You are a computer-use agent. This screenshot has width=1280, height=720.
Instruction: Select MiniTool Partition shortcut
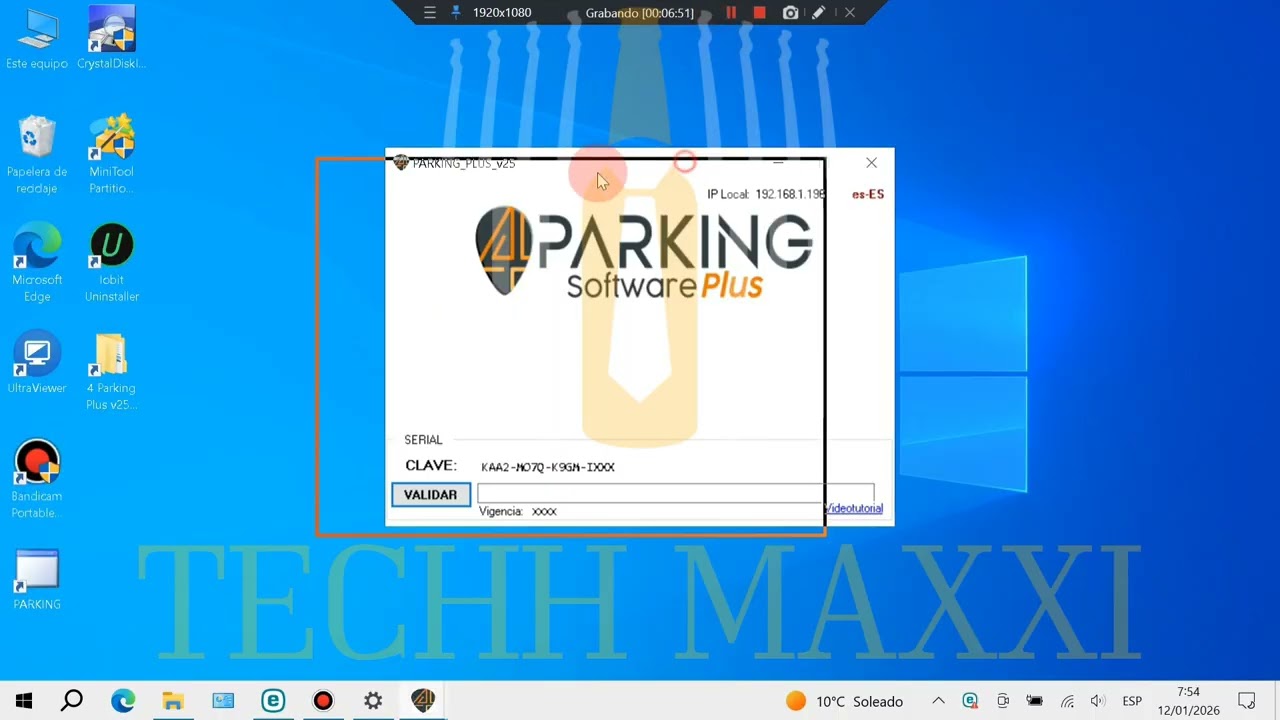[111, 155]
